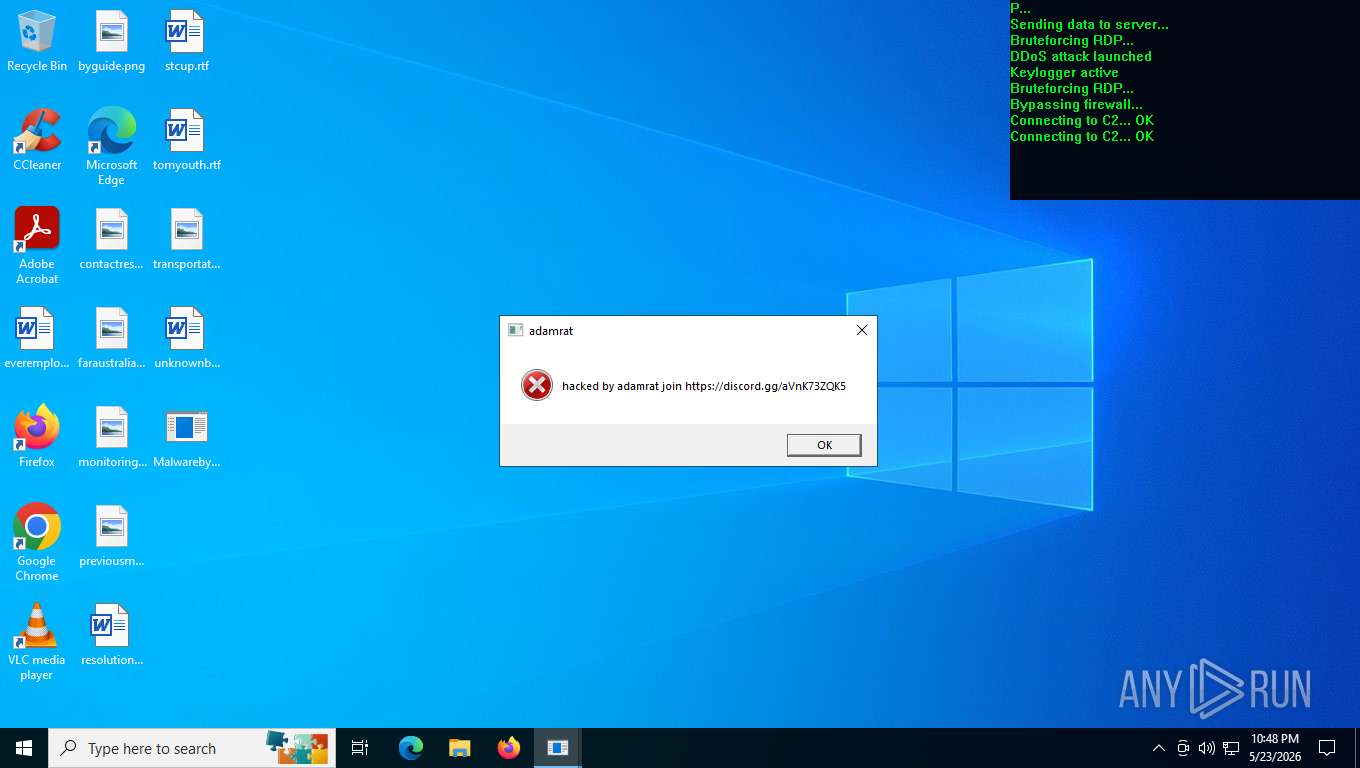This screenshot has width=1360, height=768.
Task: Open File Explorer from taskbar
Action: click(x=460, y=748)
